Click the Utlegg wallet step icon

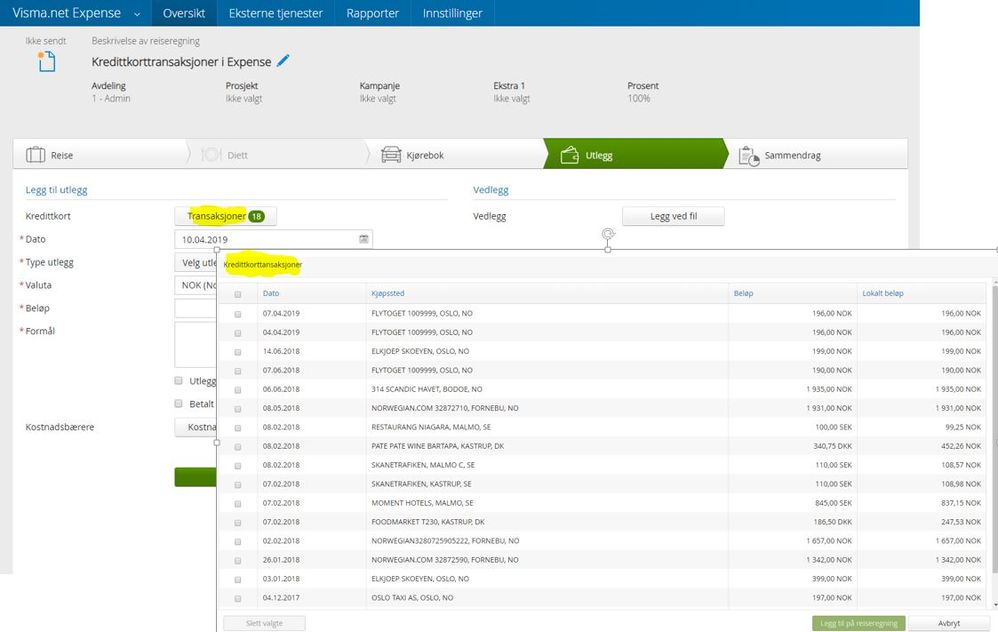(x=571, y=155)
